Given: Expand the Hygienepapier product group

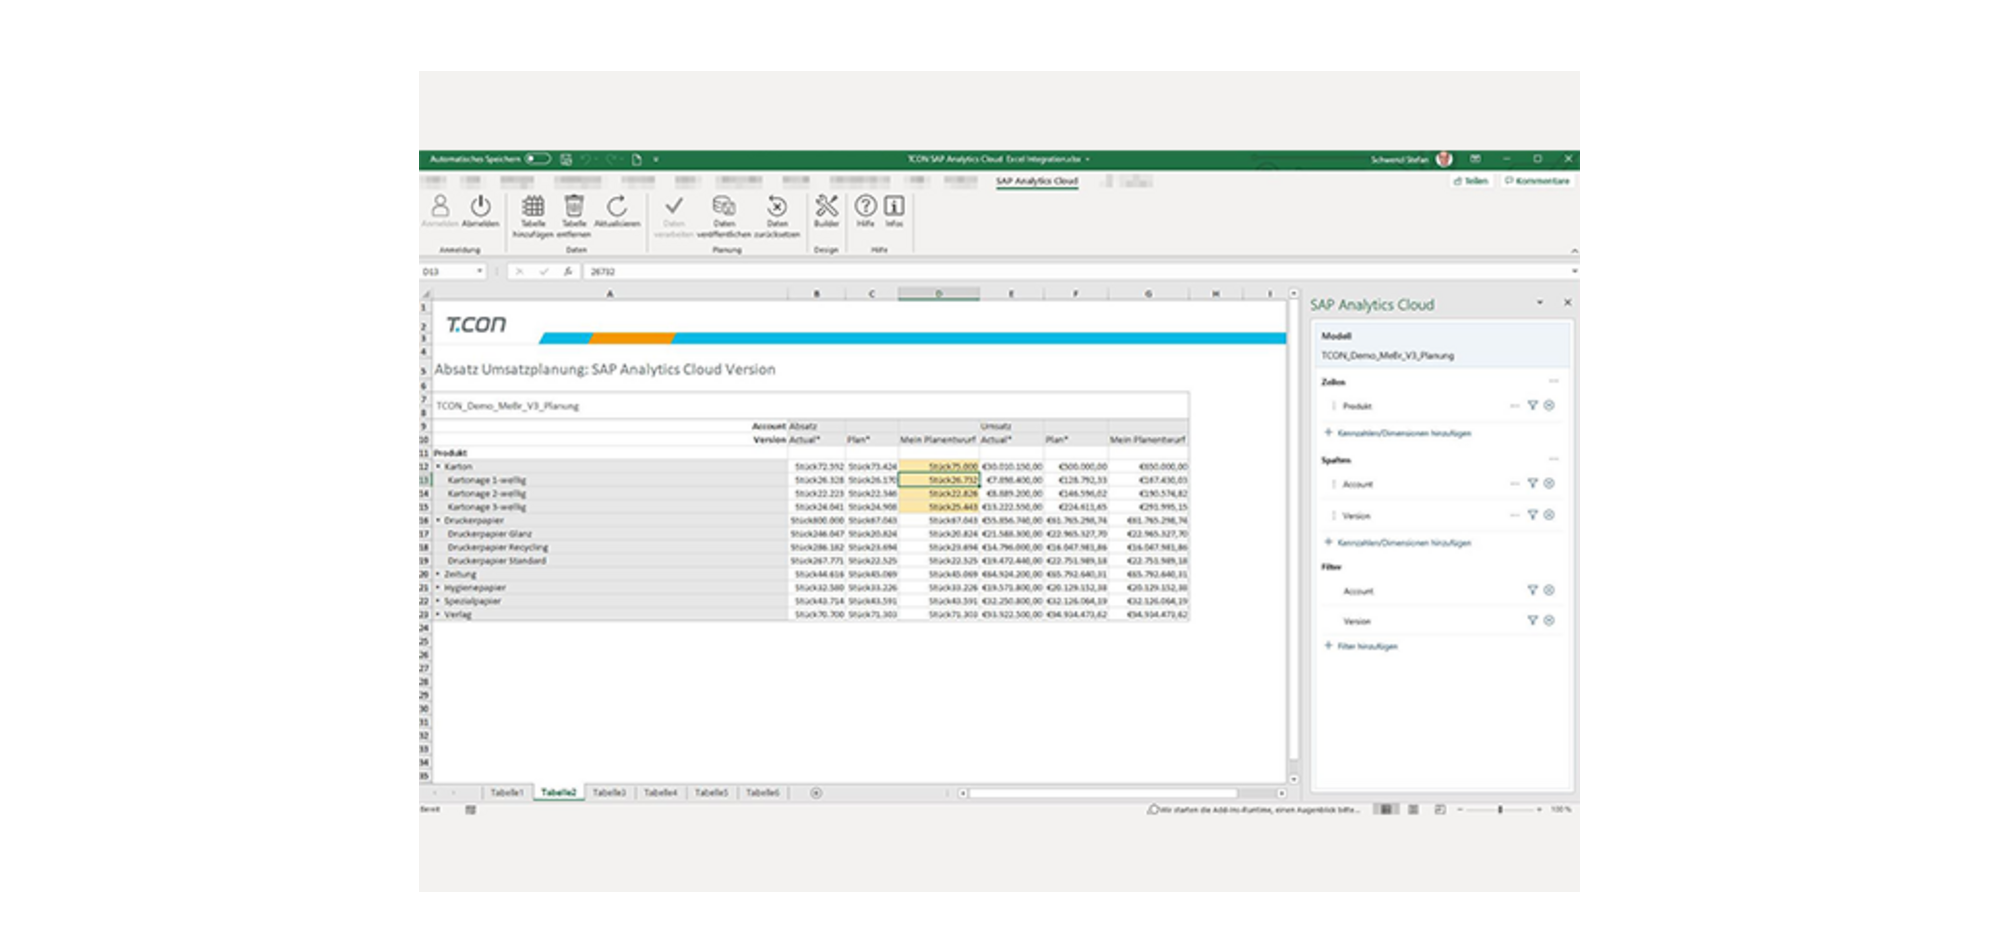Looking at the screenshot, I should (438, 588).
